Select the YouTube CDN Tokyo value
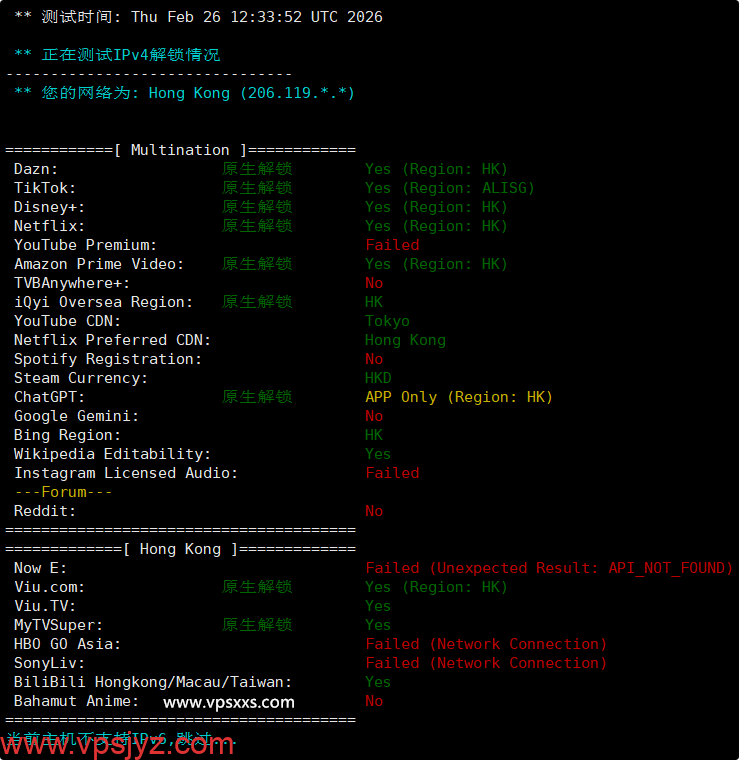Image resolution: width=739 pixels, height=760 pixels. 387,321
